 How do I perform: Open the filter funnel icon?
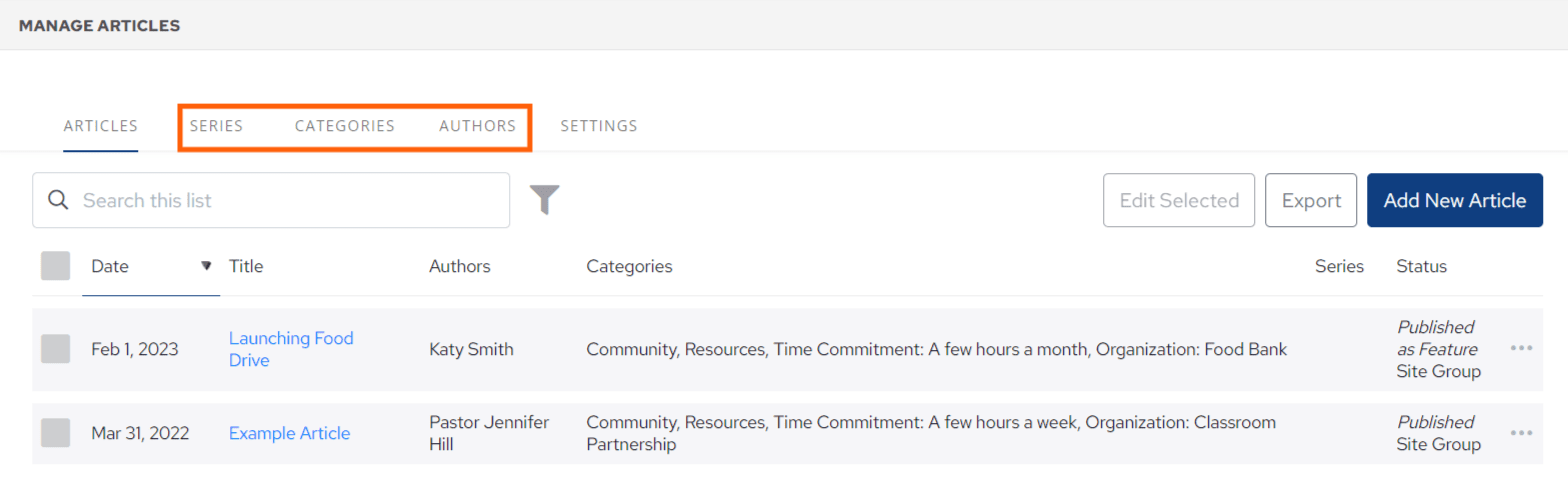[544, 200]
